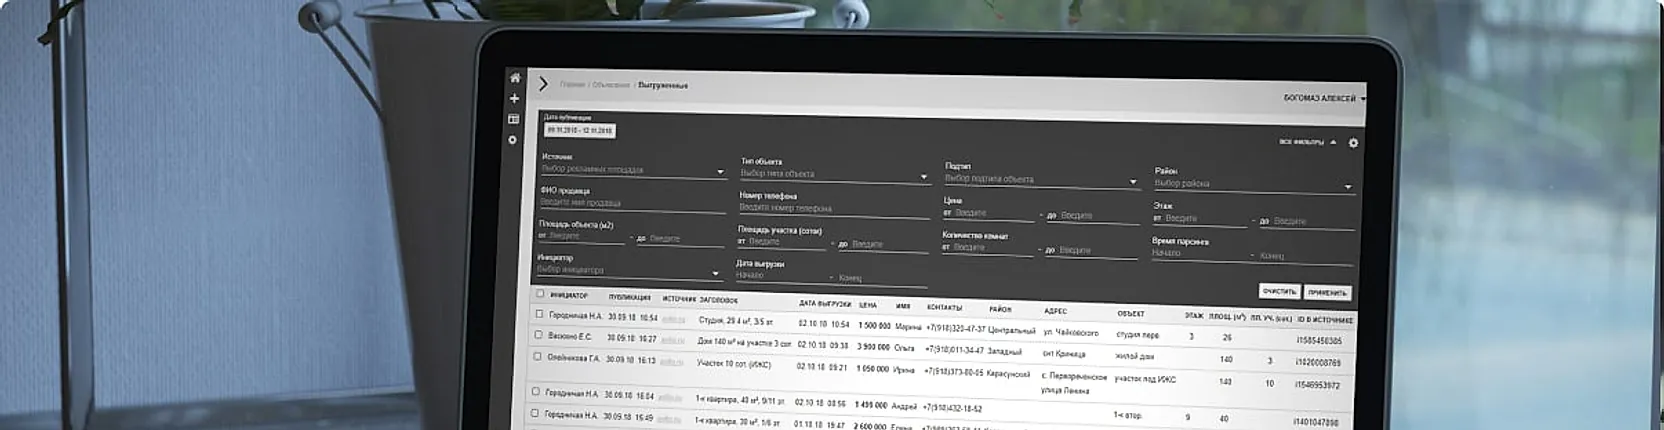Open the table view sidebar icon
This screenshot has height=430, width=1664.
pyautogui.click(x=514, y=119)
